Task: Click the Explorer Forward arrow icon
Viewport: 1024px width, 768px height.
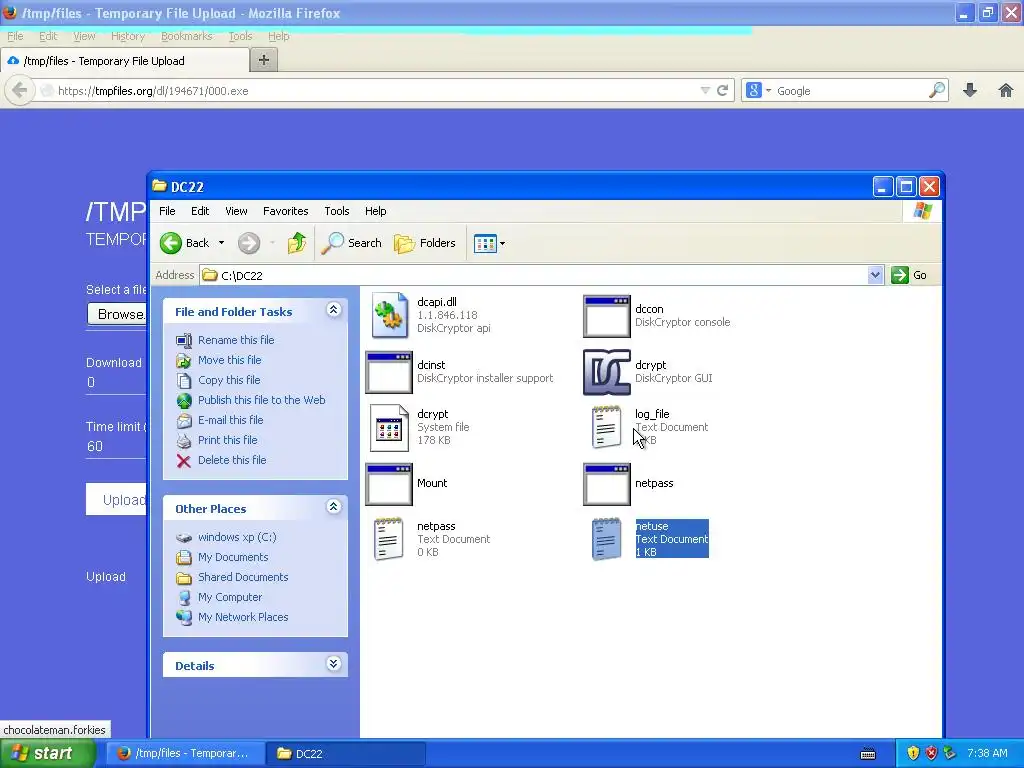Action: (x=248, y=243)
